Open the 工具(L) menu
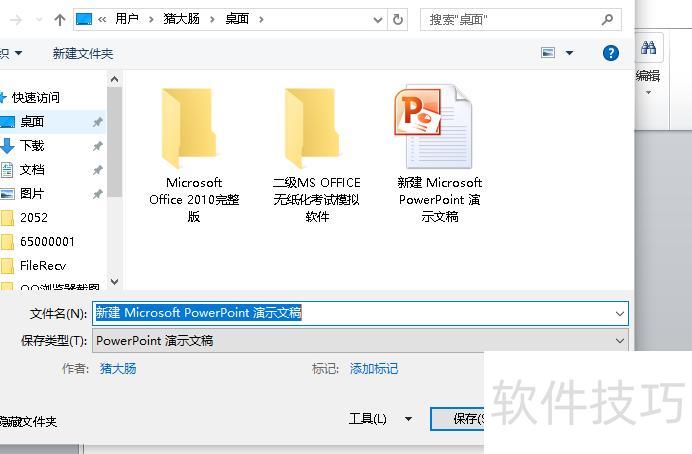Viewport: 692px width, 454px height. tap(380, 418)
